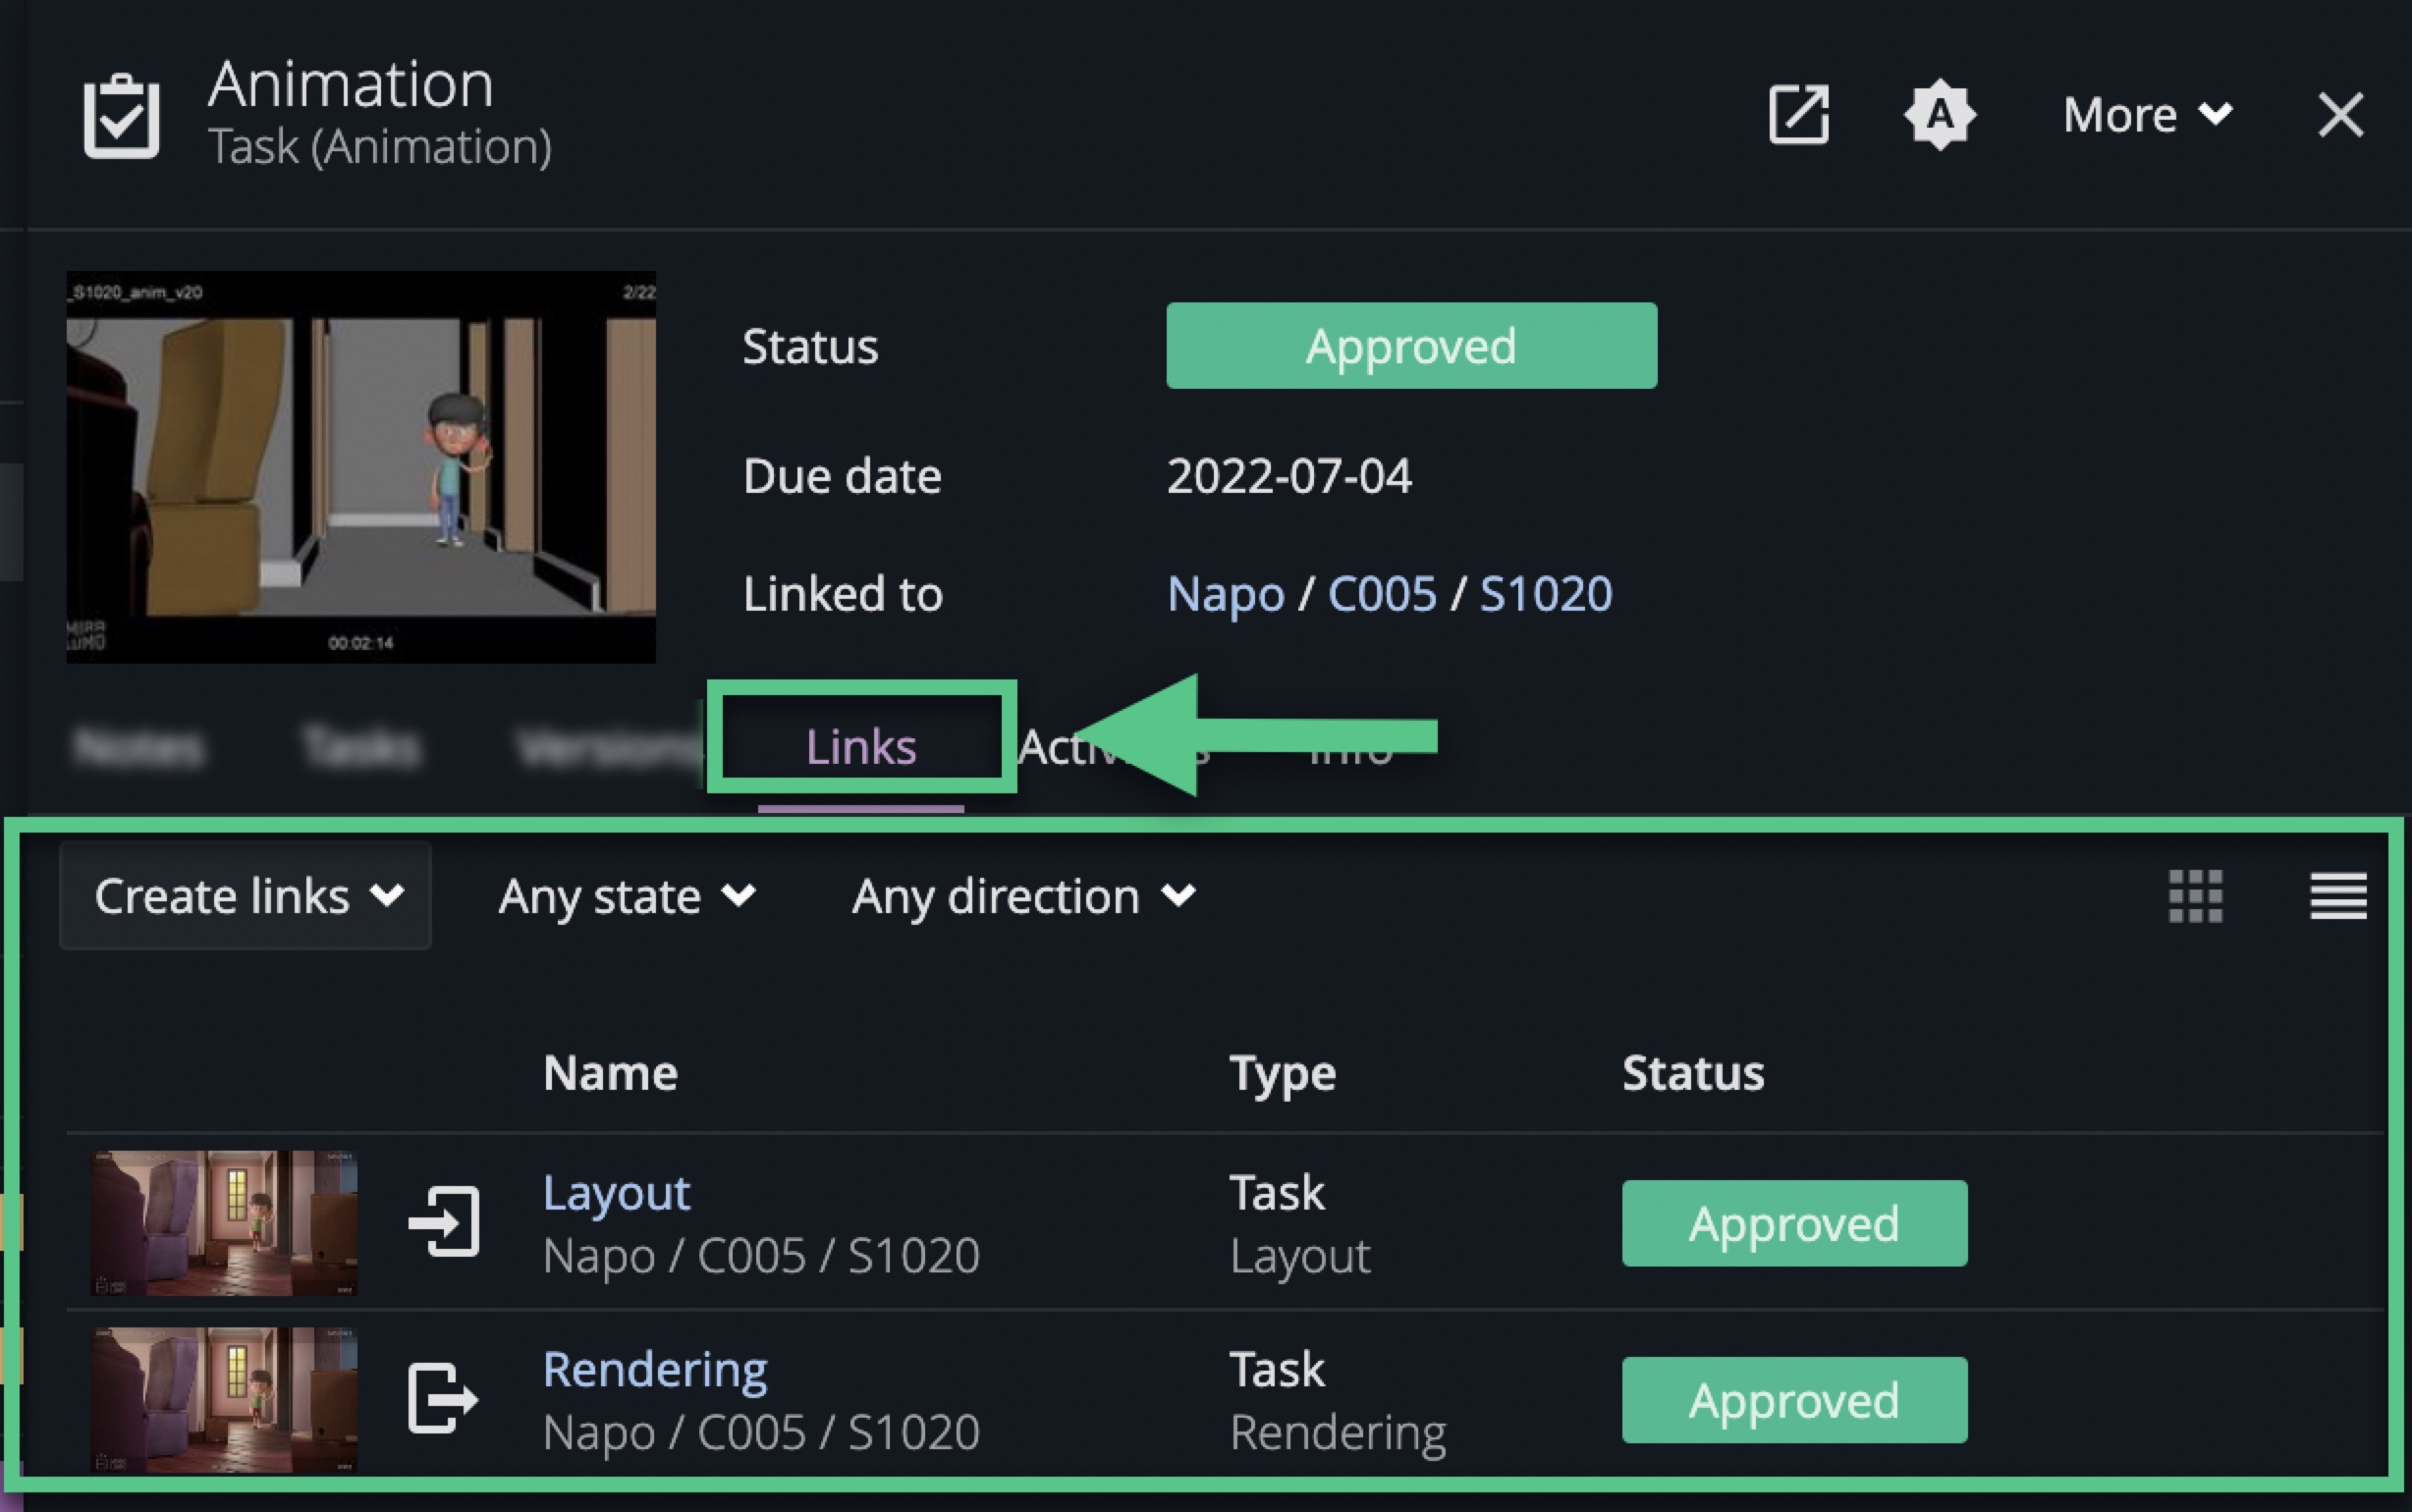This screenshot has height=1512, width=2412.
Task: Open the Rendering task link
Action: click(655, 1370)
